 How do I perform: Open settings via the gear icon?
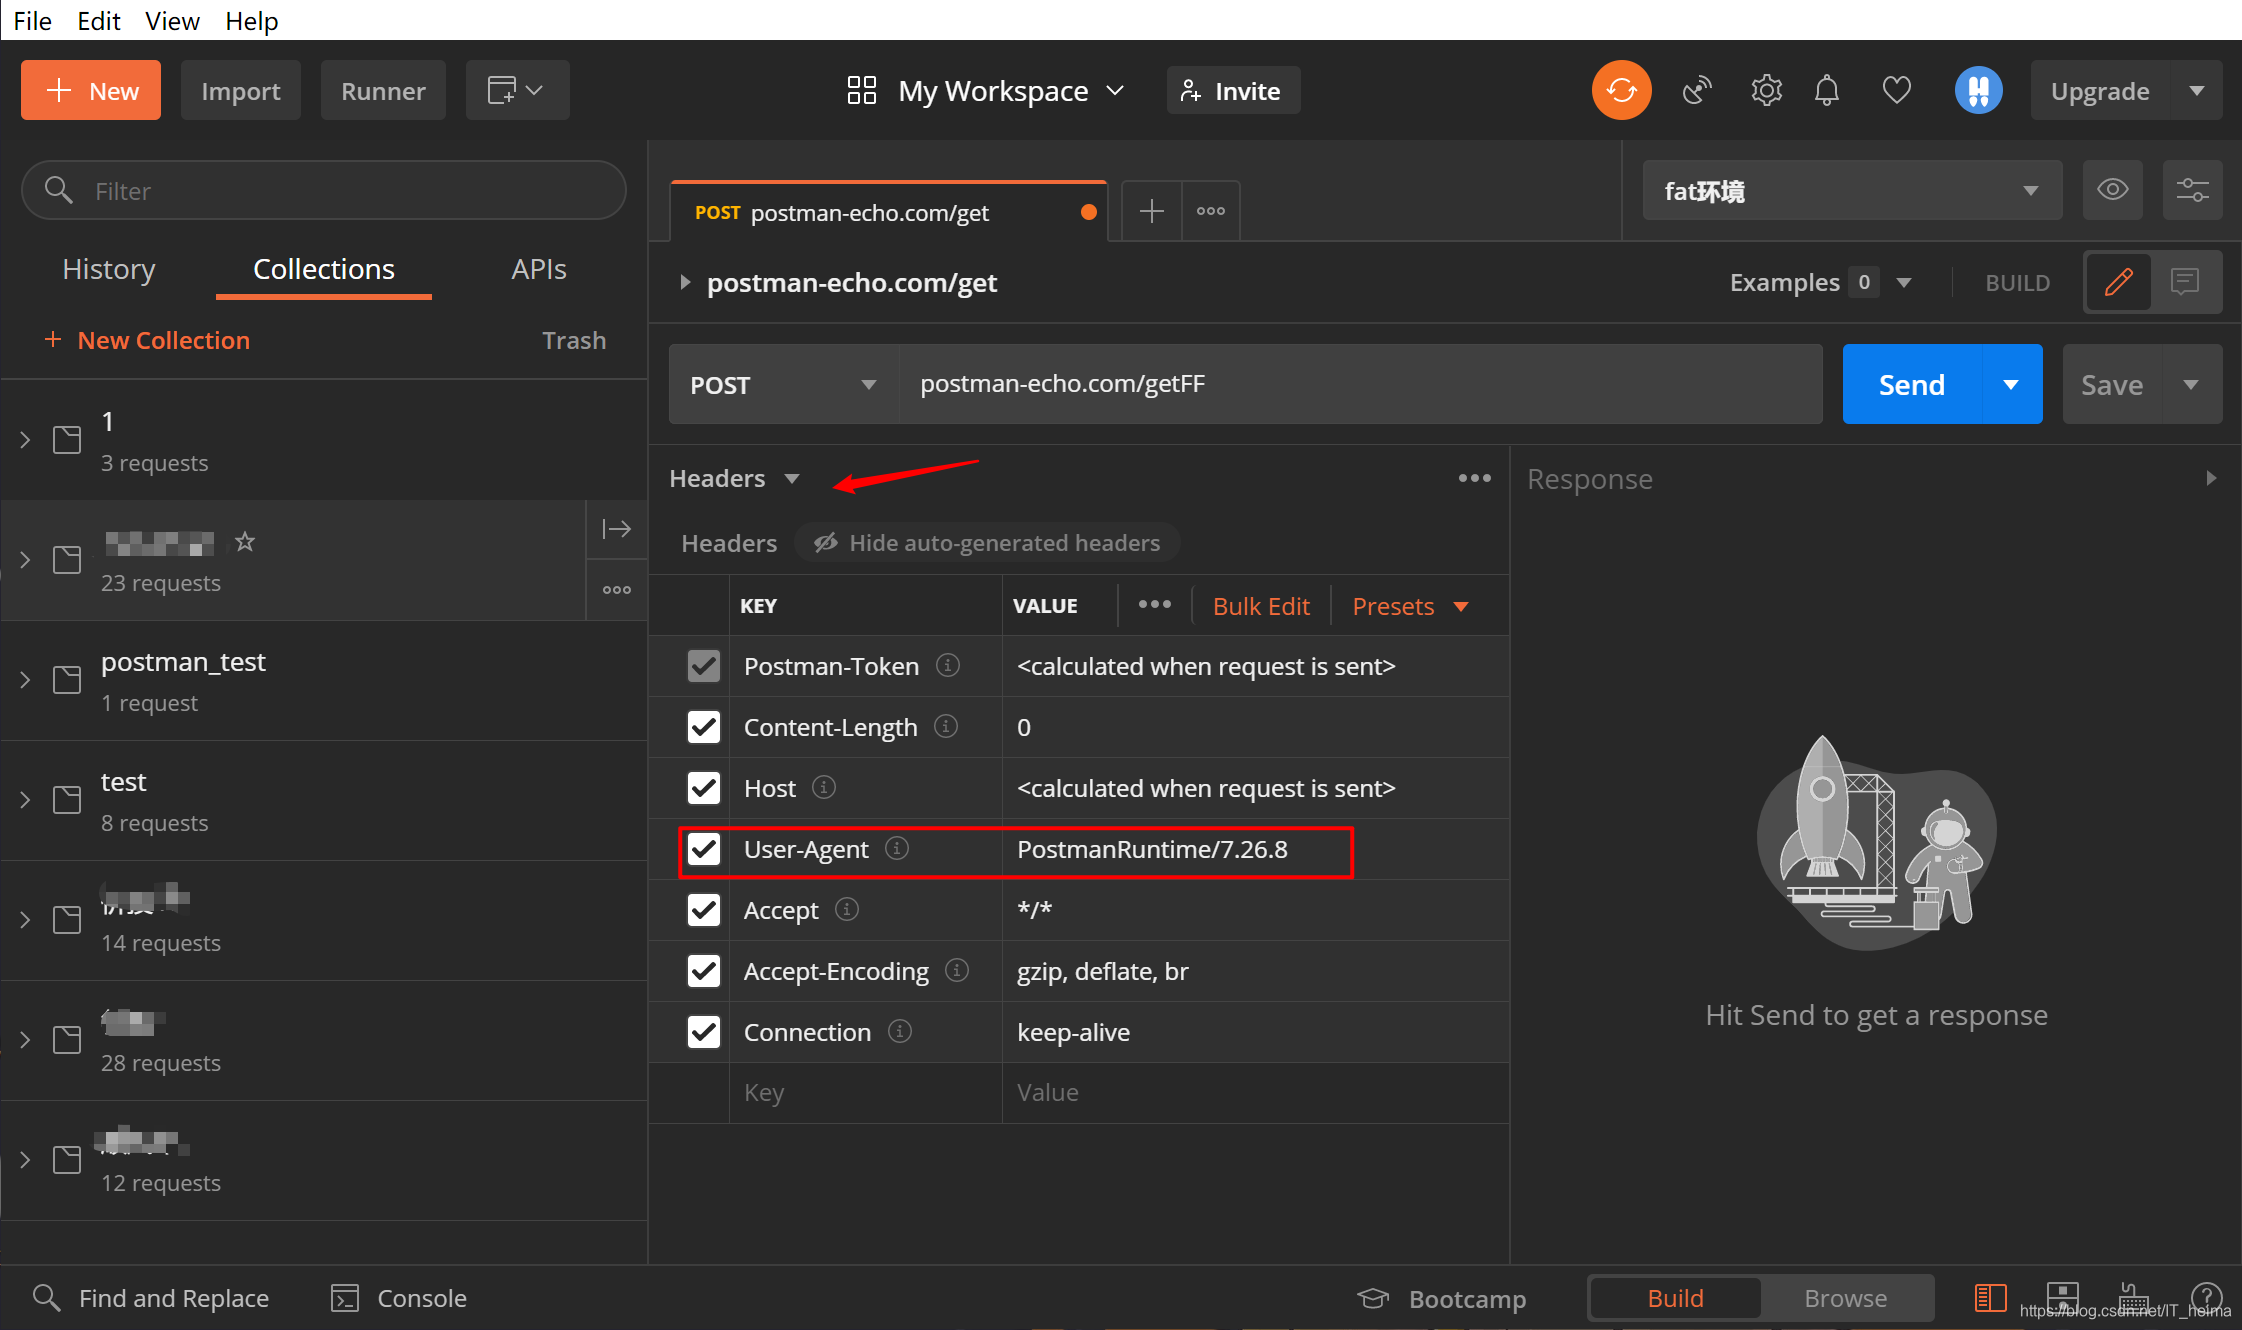[1766, 91]
